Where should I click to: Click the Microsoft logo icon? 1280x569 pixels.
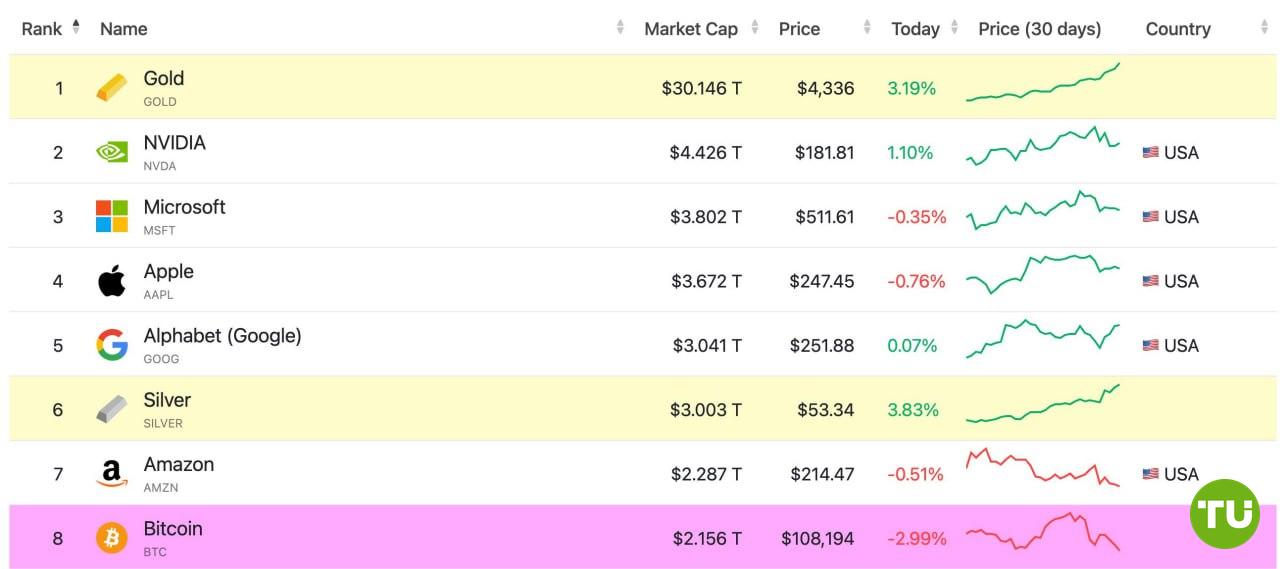click(x=112, y=216)
